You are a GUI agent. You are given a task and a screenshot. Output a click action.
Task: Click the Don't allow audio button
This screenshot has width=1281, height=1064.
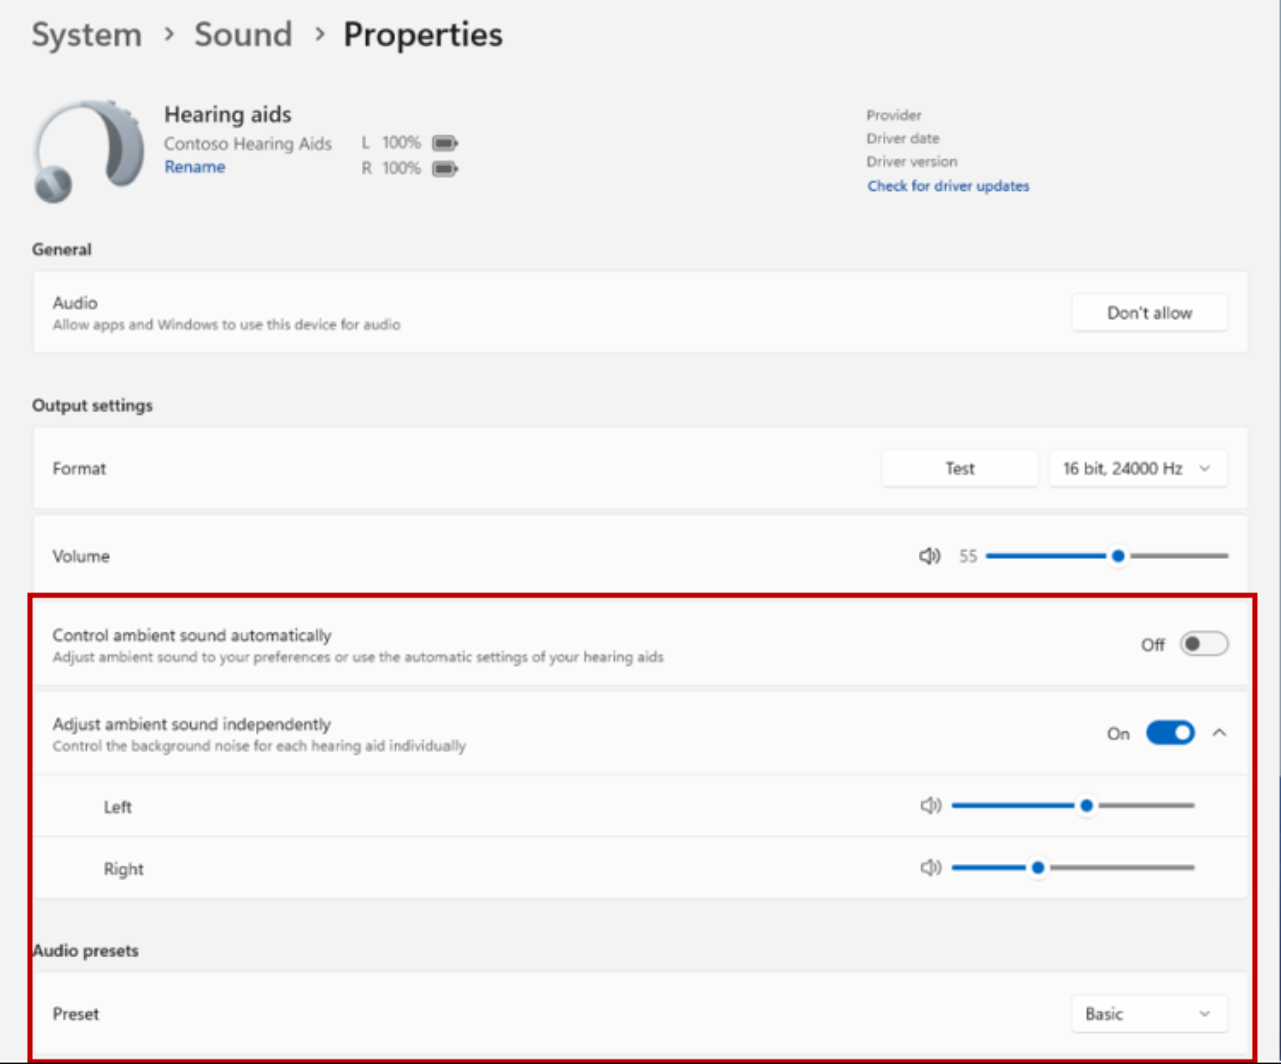tap(1149, 313)
